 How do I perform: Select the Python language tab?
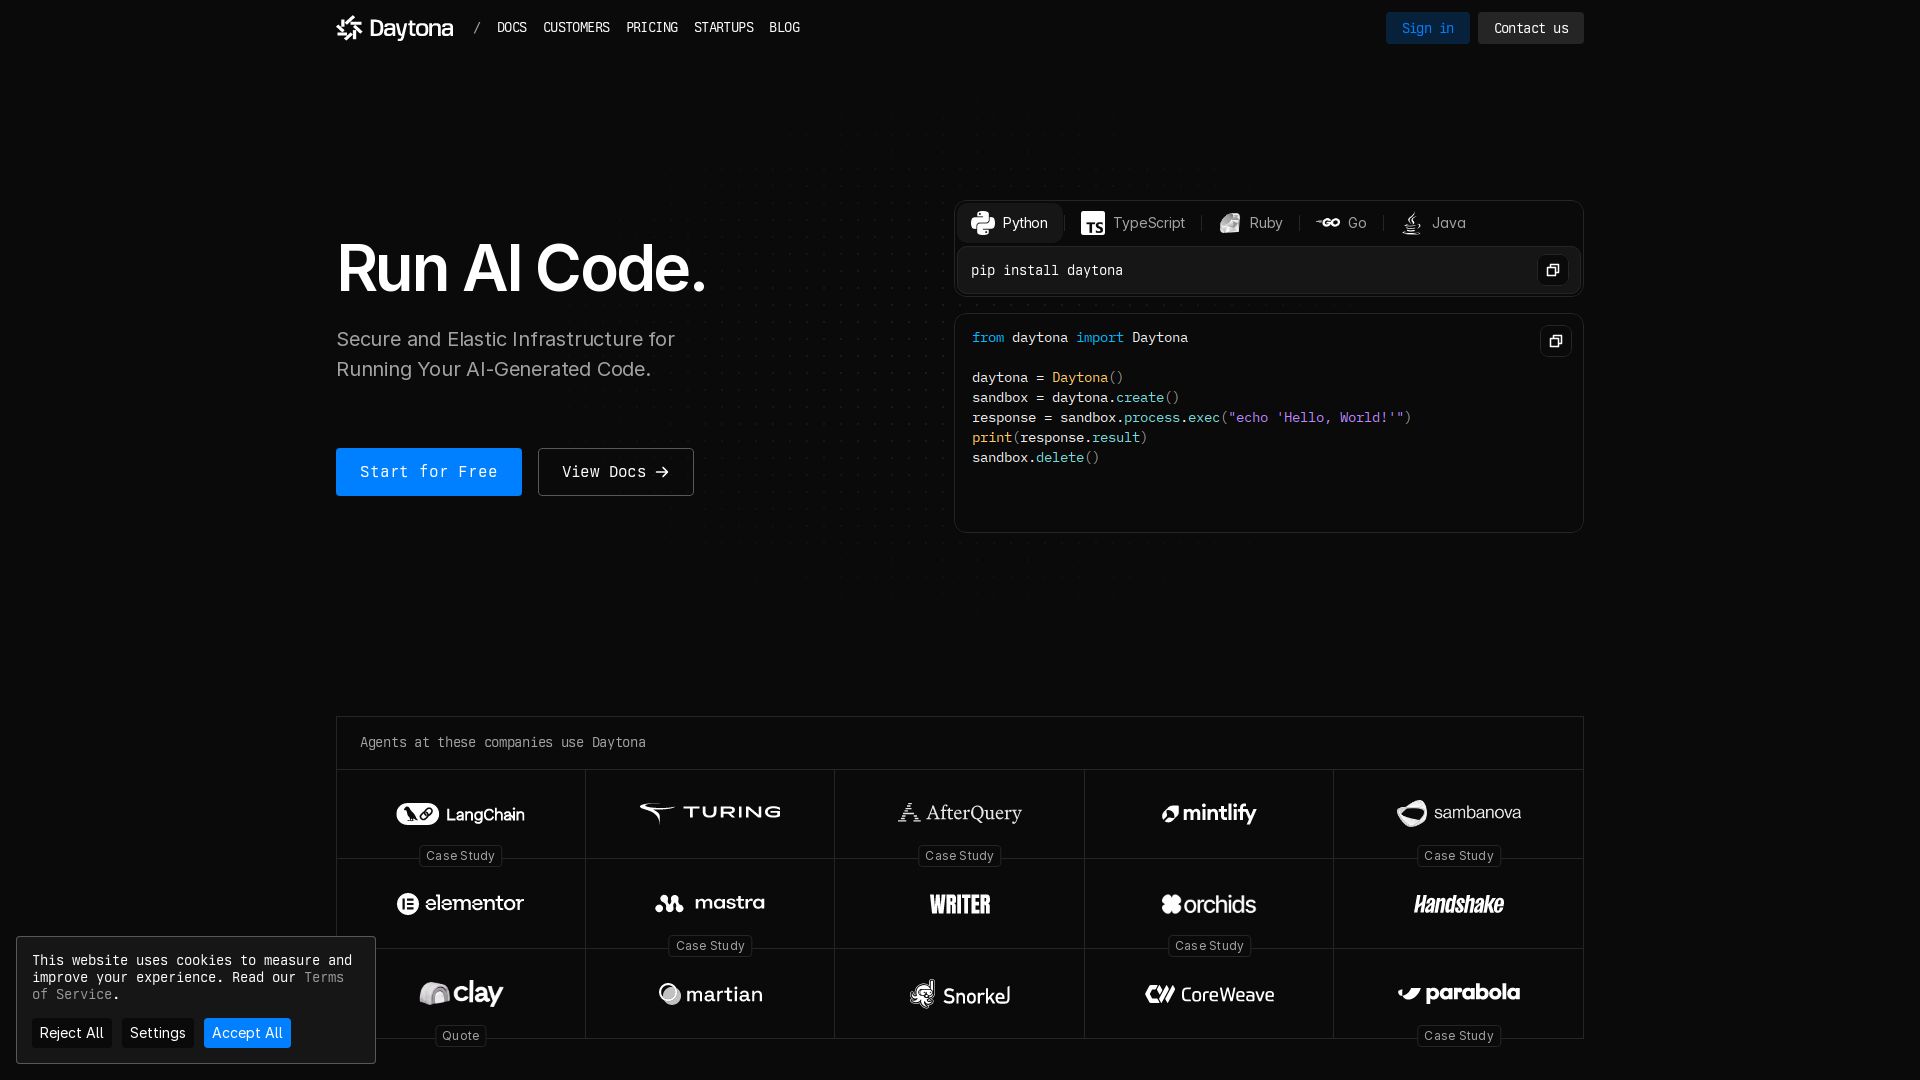tap(1009, 223)
